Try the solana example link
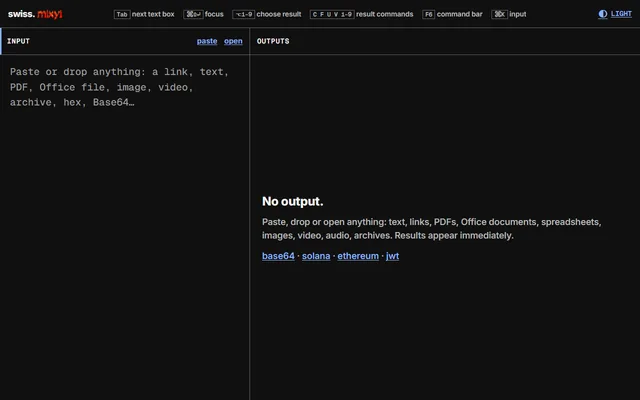Image resolution: width=640 pixels, height=400 pixels. click(316, 256)
